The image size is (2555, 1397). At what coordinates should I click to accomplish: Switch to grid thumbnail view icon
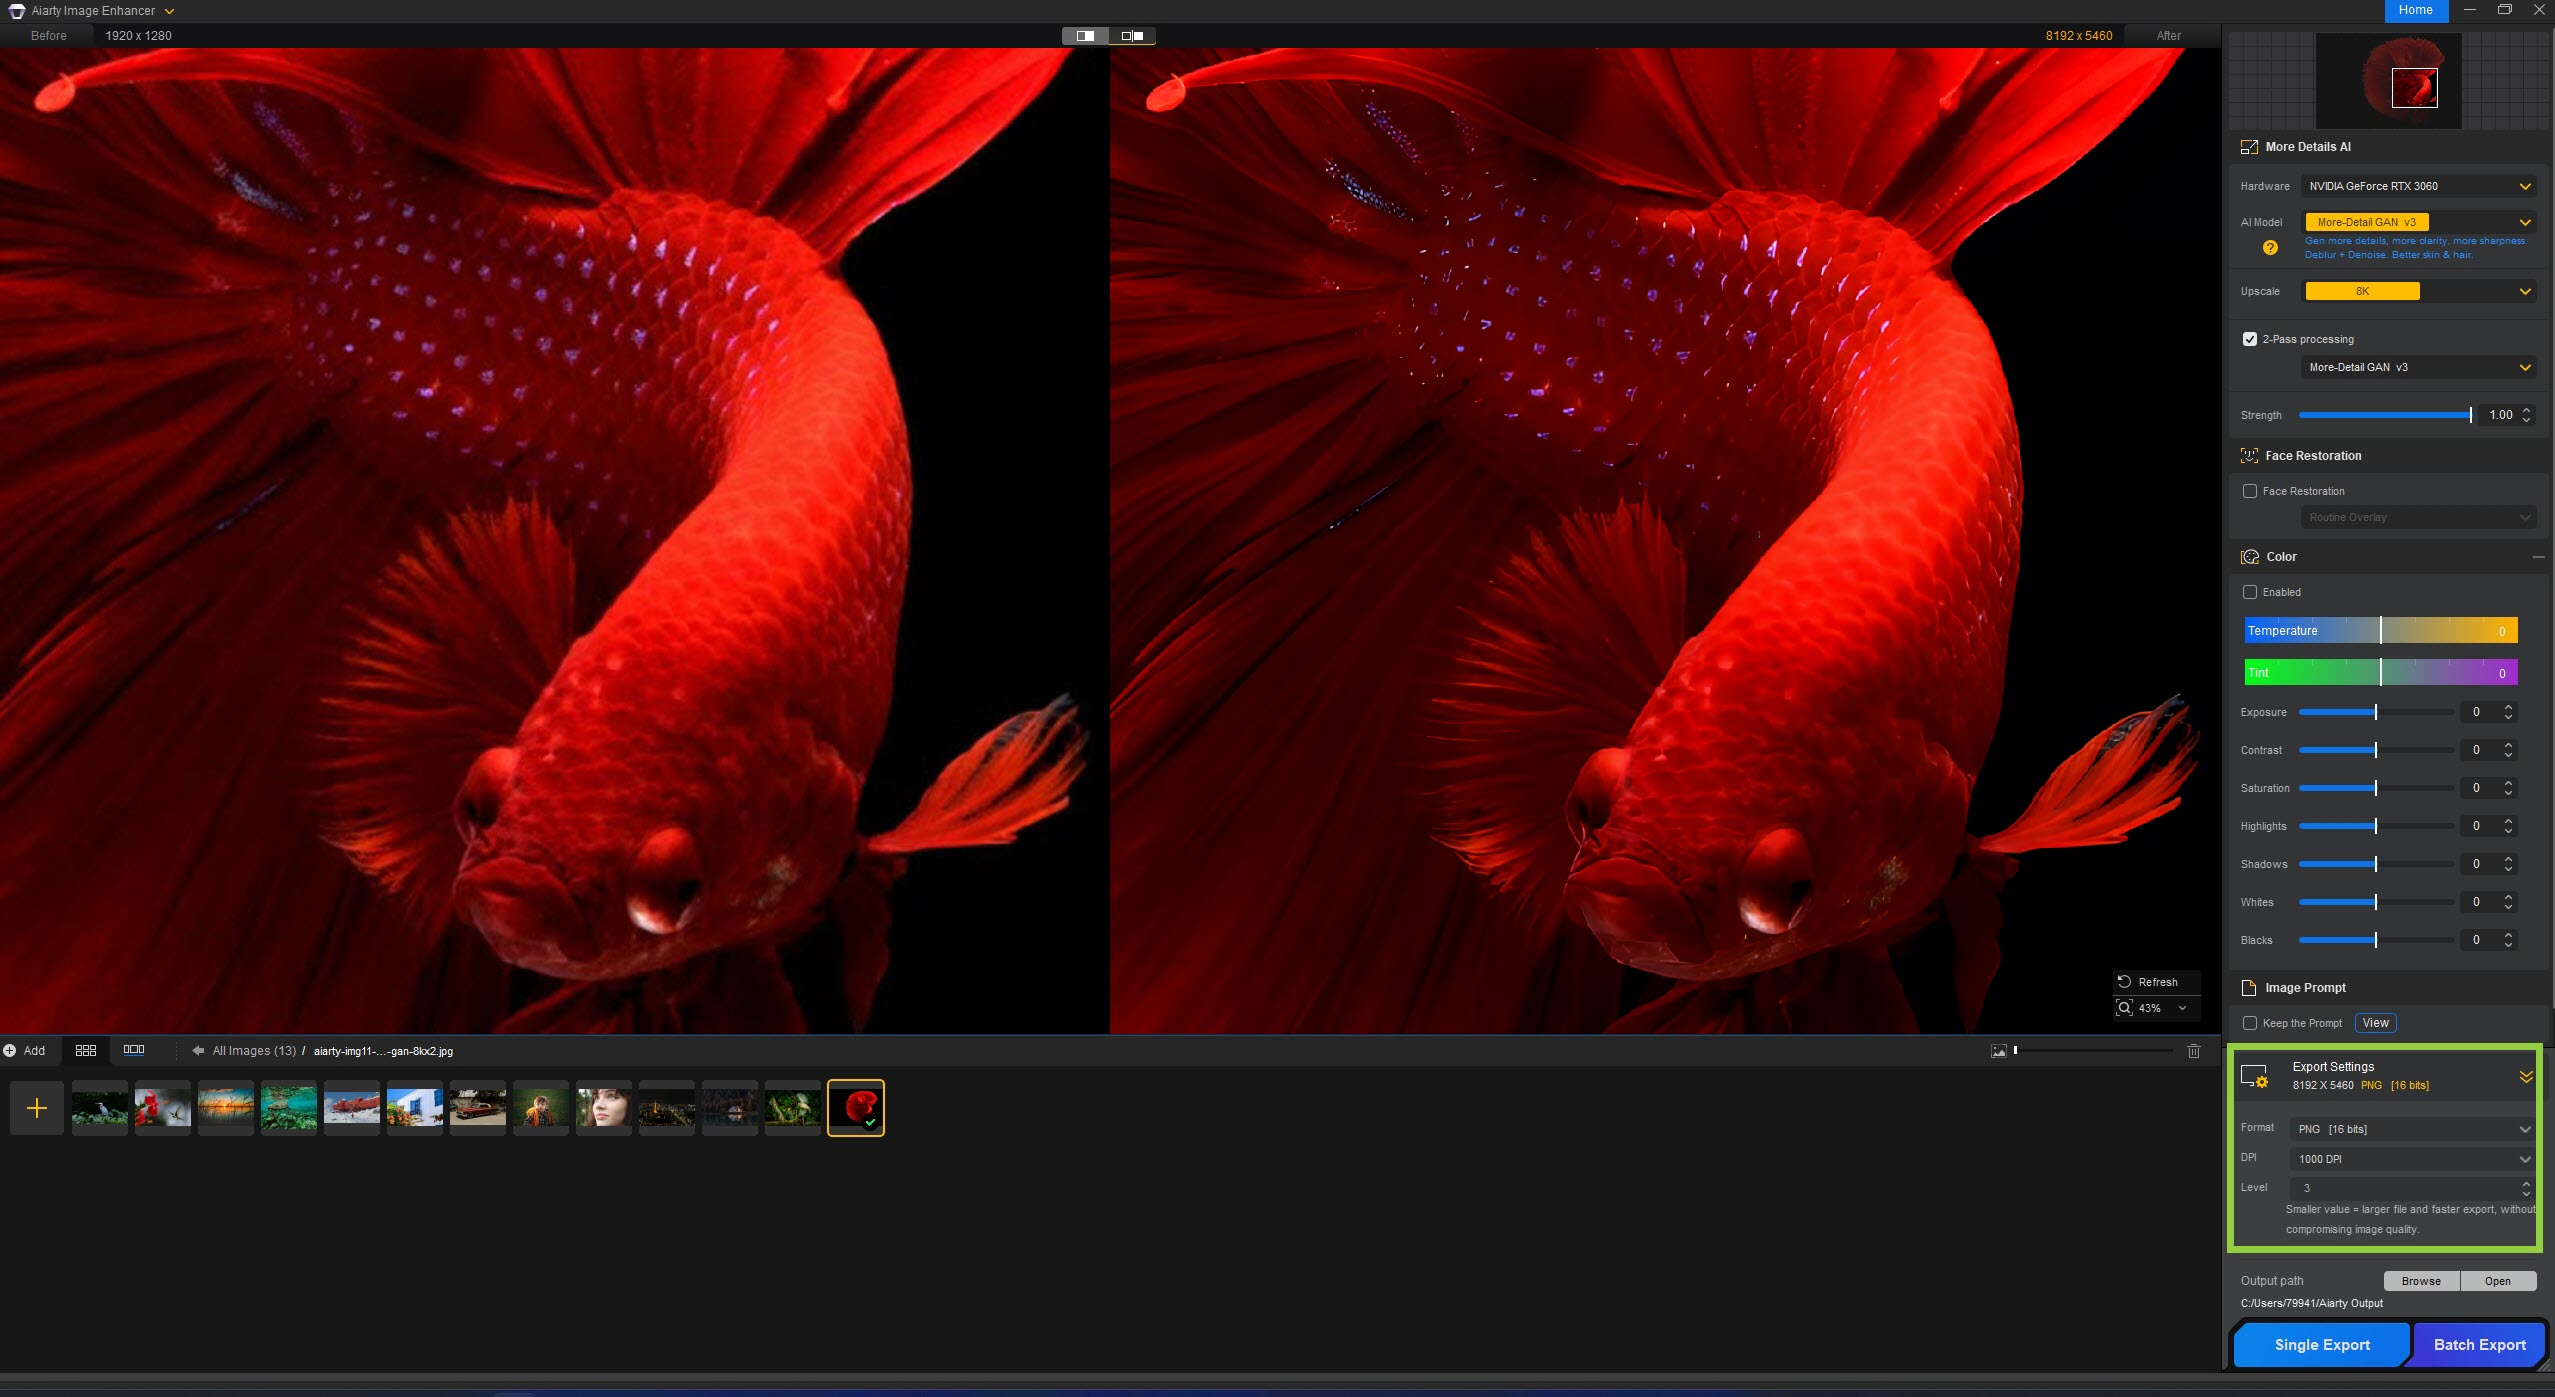(x=86, y=1050)
